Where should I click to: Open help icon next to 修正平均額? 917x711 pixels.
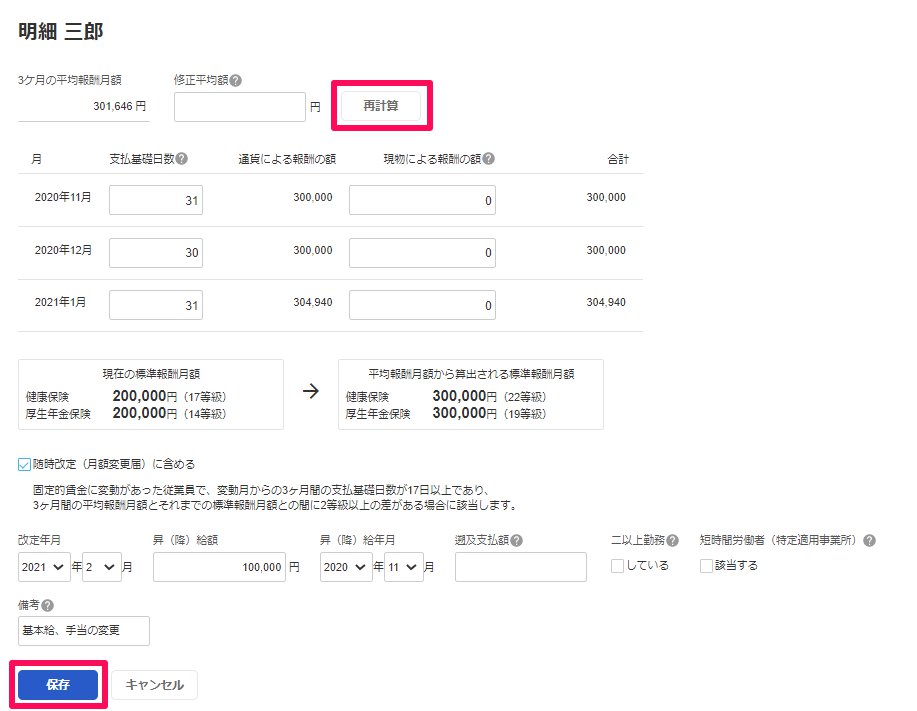(x=236, y=81)
